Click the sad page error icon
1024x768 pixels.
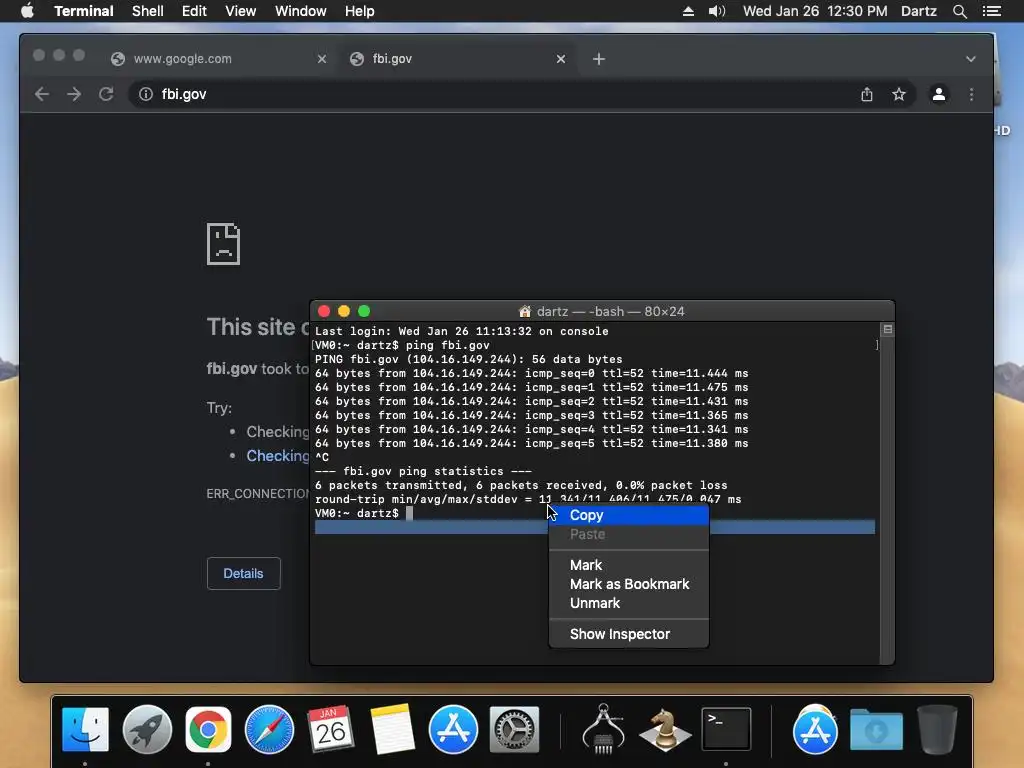223,244
